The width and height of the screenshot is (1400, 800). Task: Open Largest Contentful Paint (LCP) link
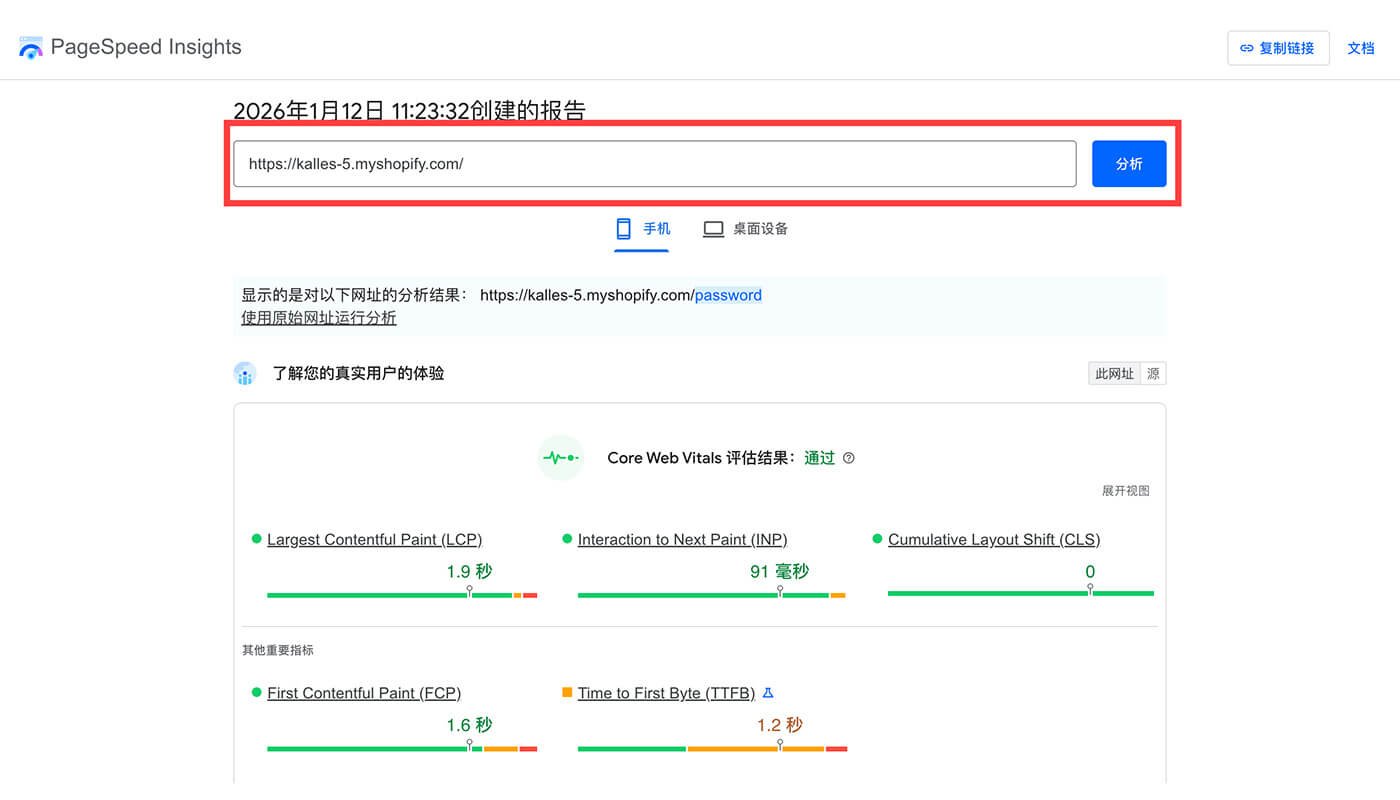(x=374, y=540)
